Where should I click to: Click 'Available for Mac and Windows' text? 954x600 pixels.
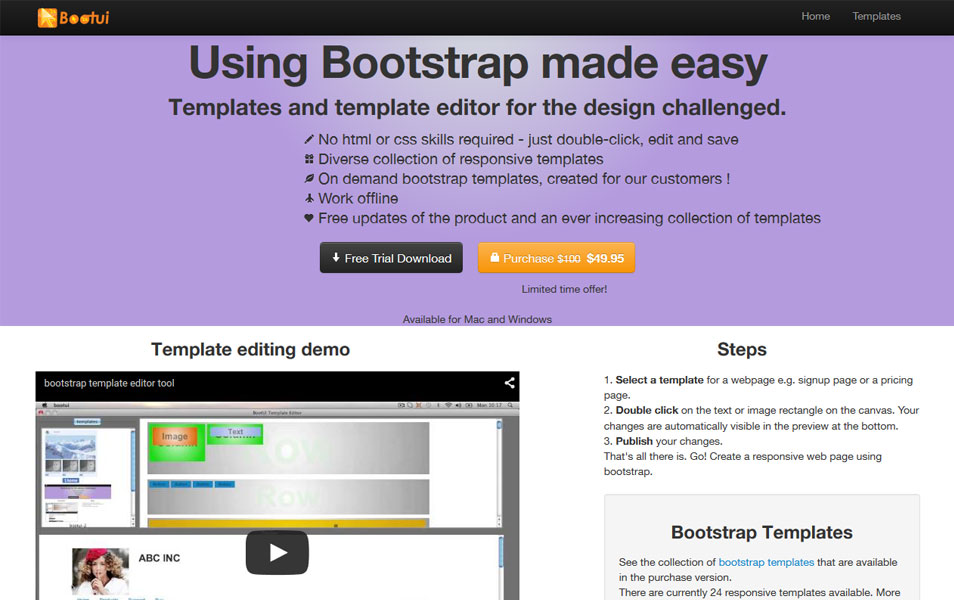point(477,319)
